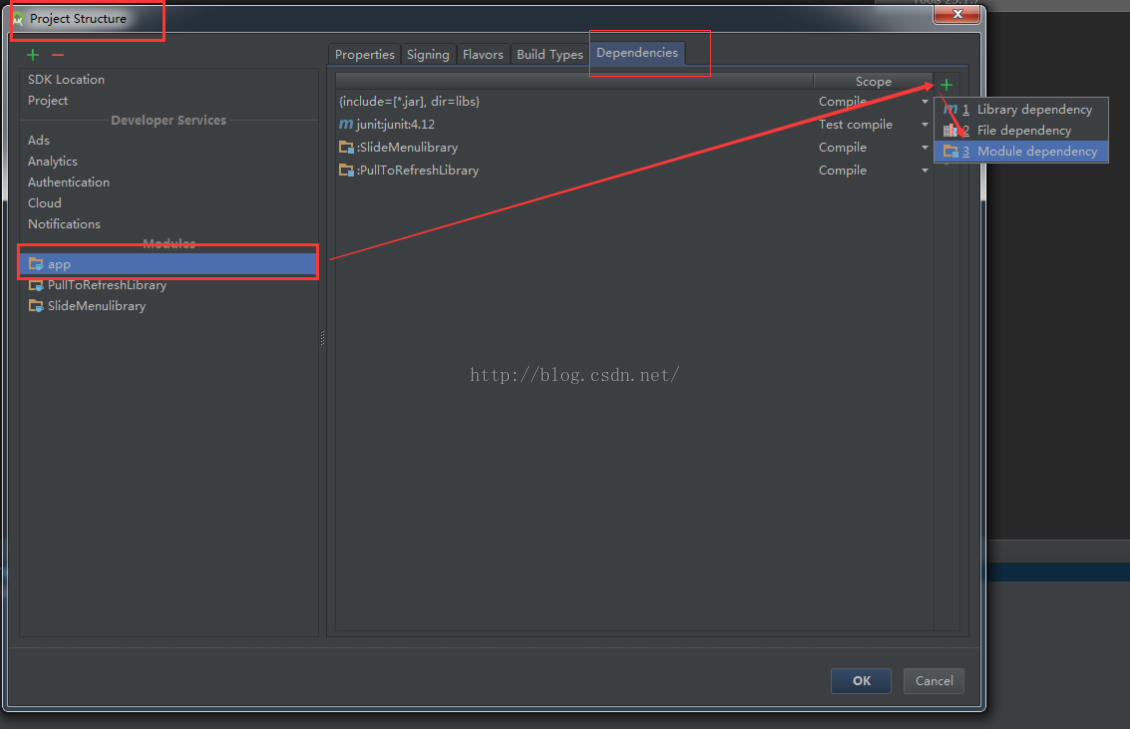
Task: Switch to the Properties tab
Action: coord(365,54)
